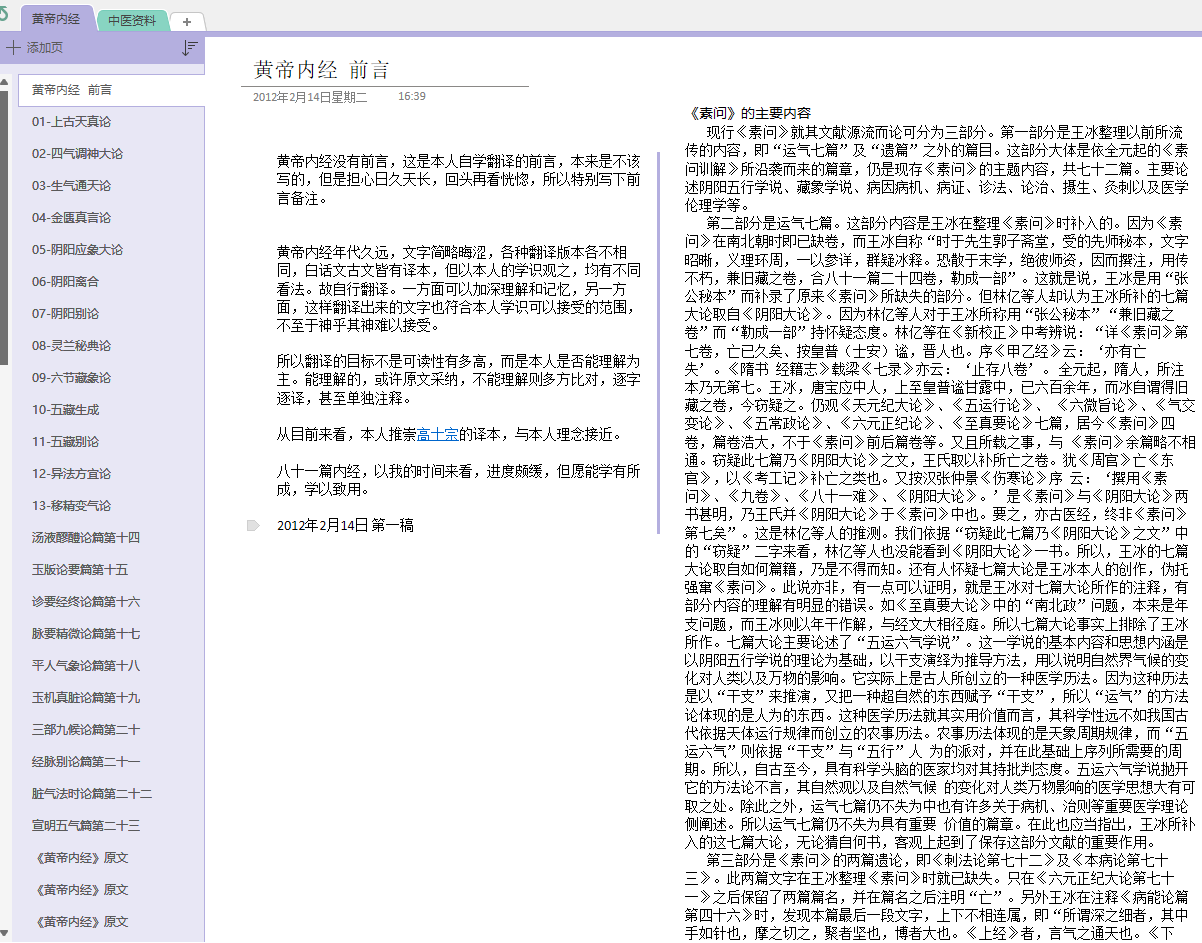Create a new section with the plus tab

tap(187, 21)
